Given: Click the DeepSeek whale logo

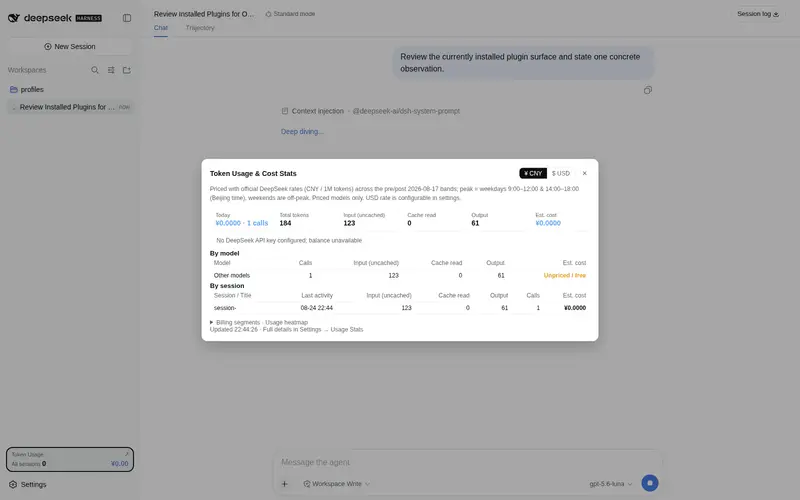Looking at the screenshot, I should click(x=14, y=18).
